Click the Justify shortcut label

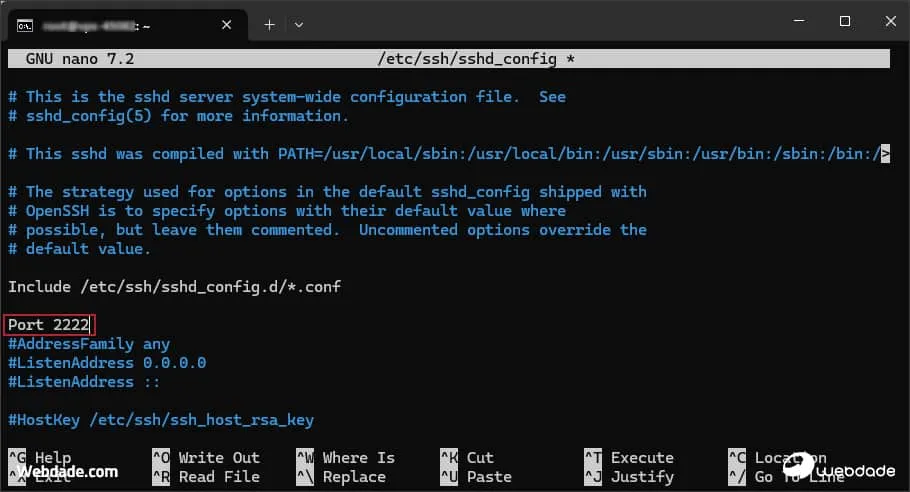pyautogui.click(x=642, y=477)
